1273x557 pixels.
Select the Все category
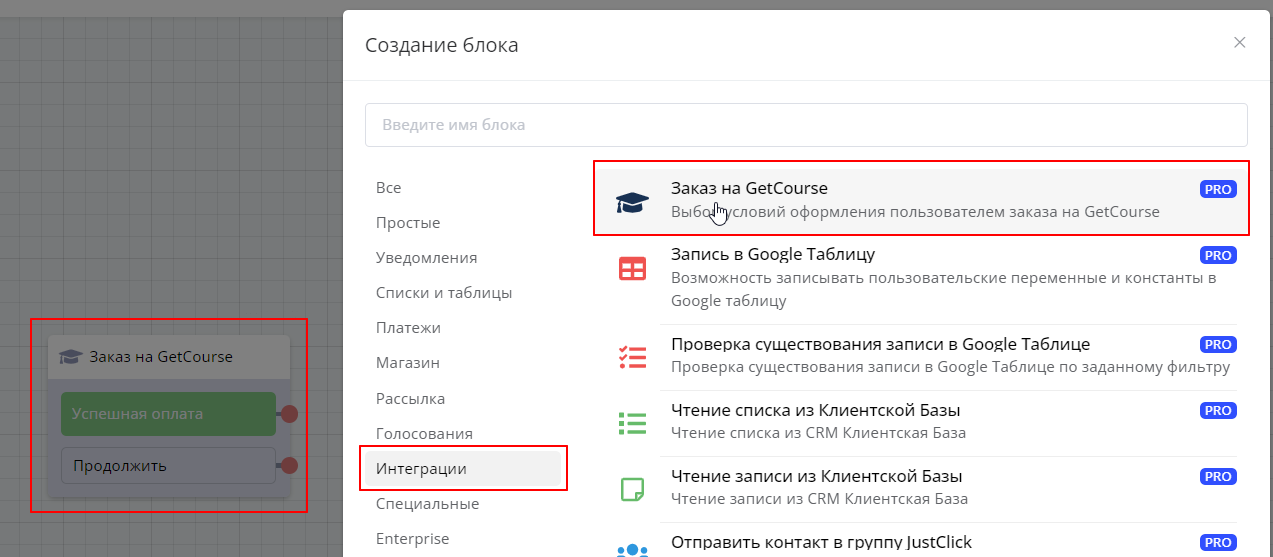tap(388, 188)
